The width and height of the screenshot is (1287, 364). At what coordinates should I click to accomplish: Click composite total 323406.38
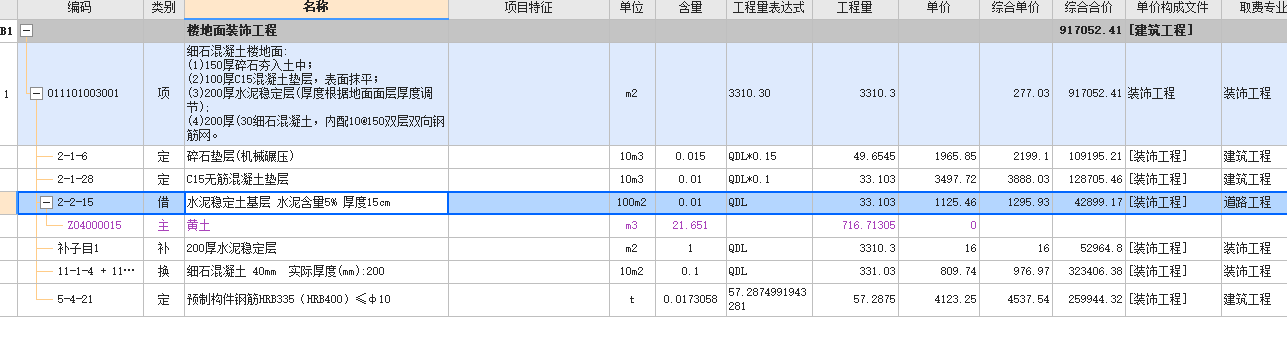pos(1090,271)
